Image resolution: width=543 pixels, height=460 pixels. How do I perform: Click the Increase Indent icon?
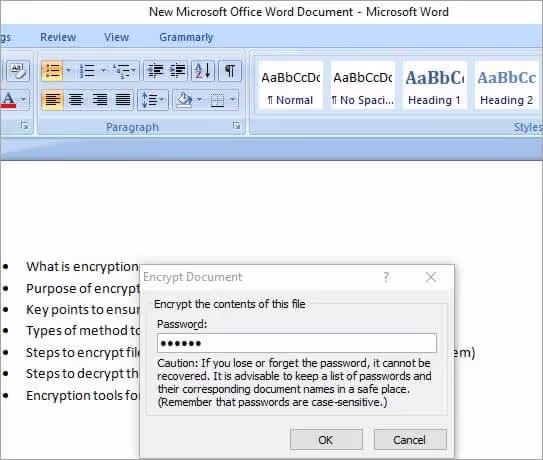(x=177, y=71)
